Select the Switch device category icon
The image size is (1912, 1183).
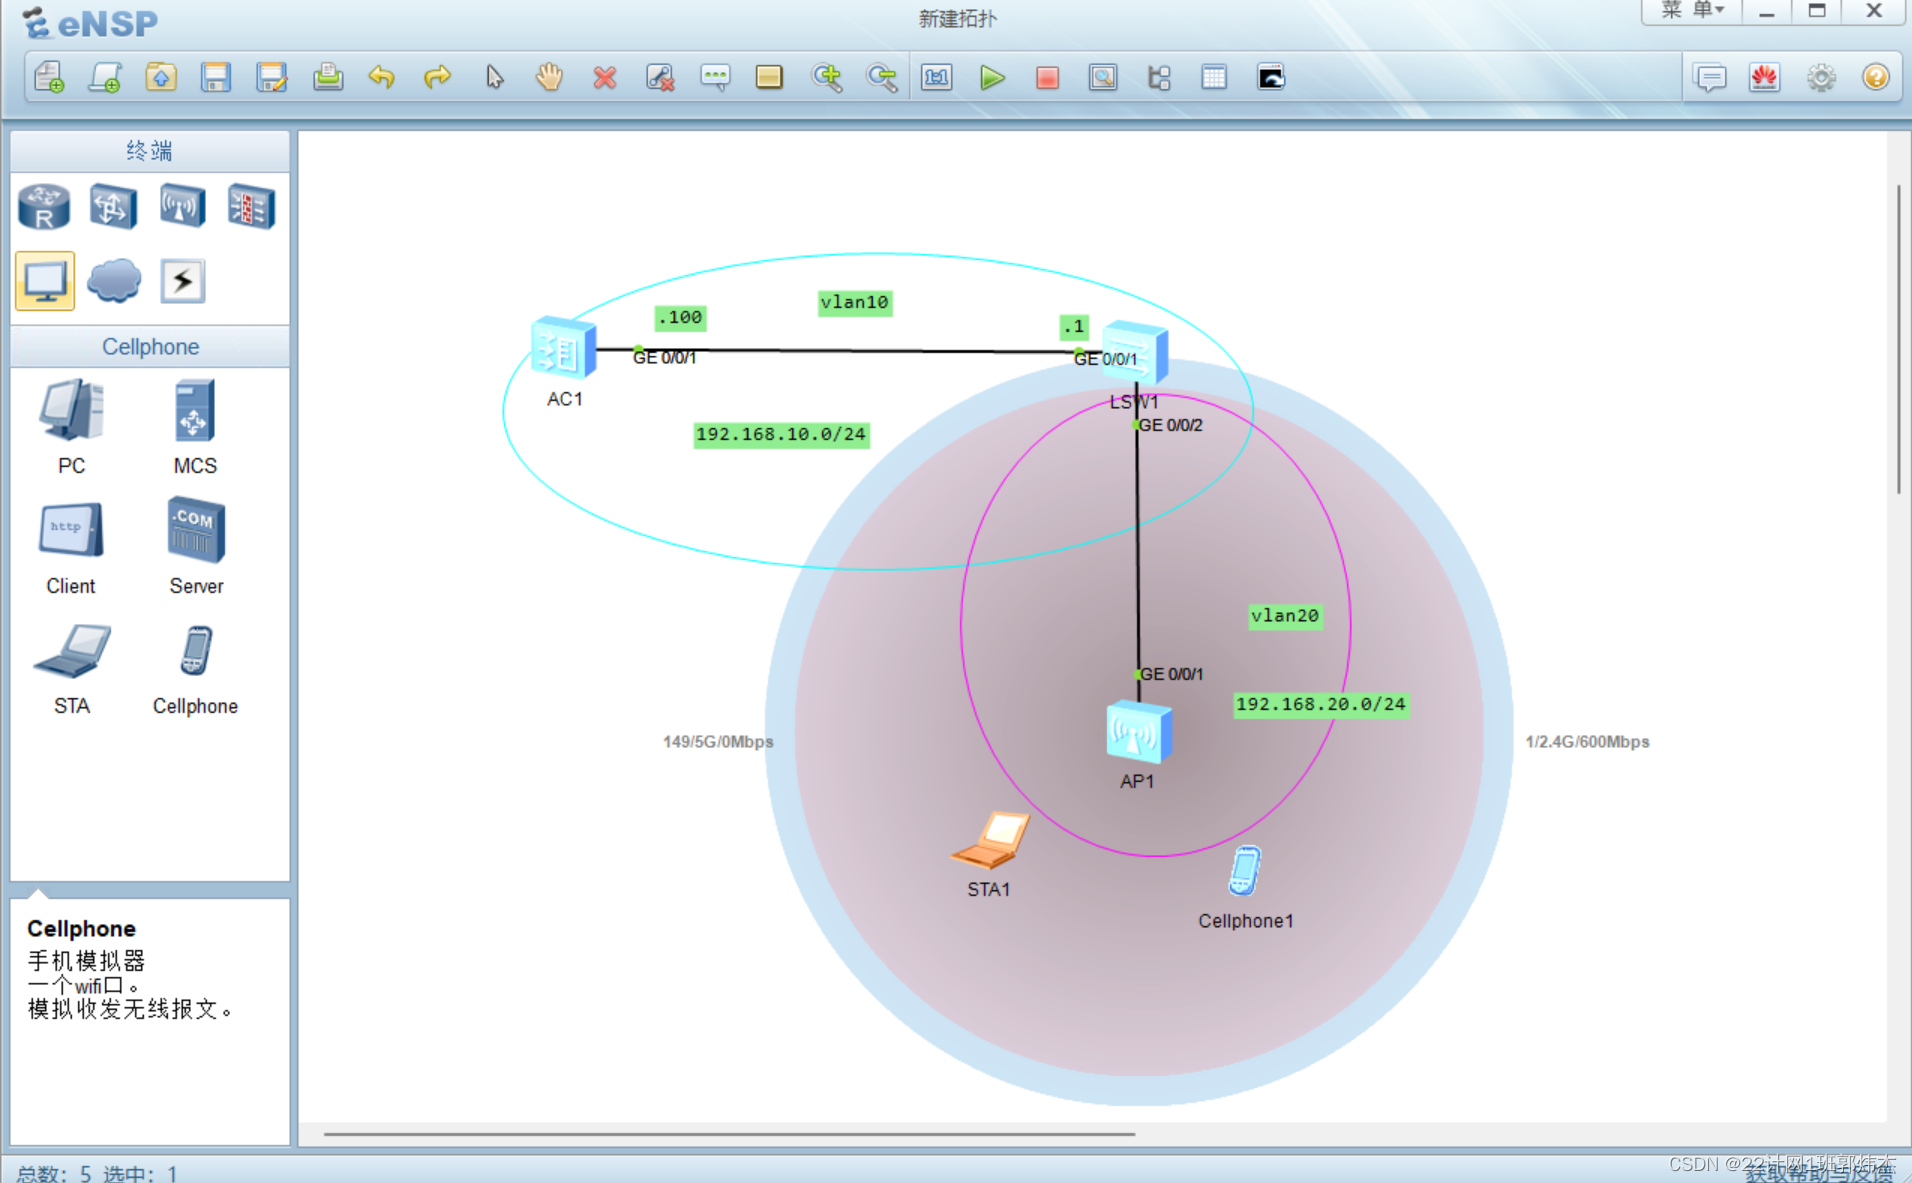pyautogui.click(x=113, y=207)
